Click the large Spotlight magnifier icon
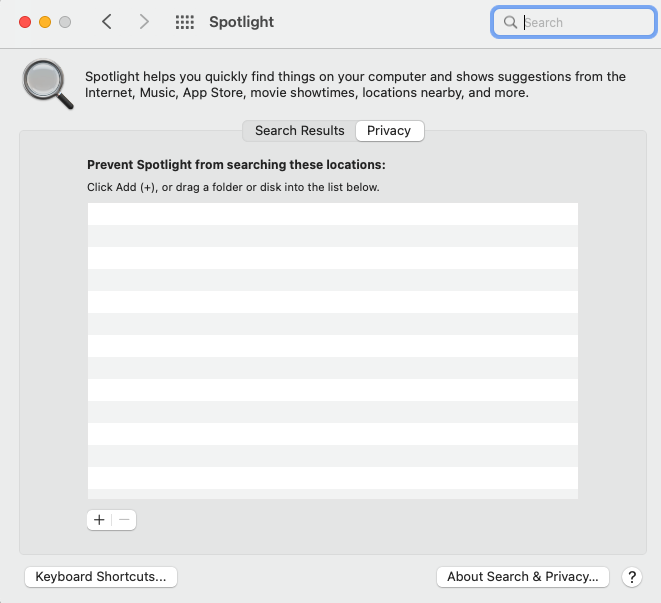Image resolution: width=661 pixels, height=603 pixels. click(x=48, y=84)
